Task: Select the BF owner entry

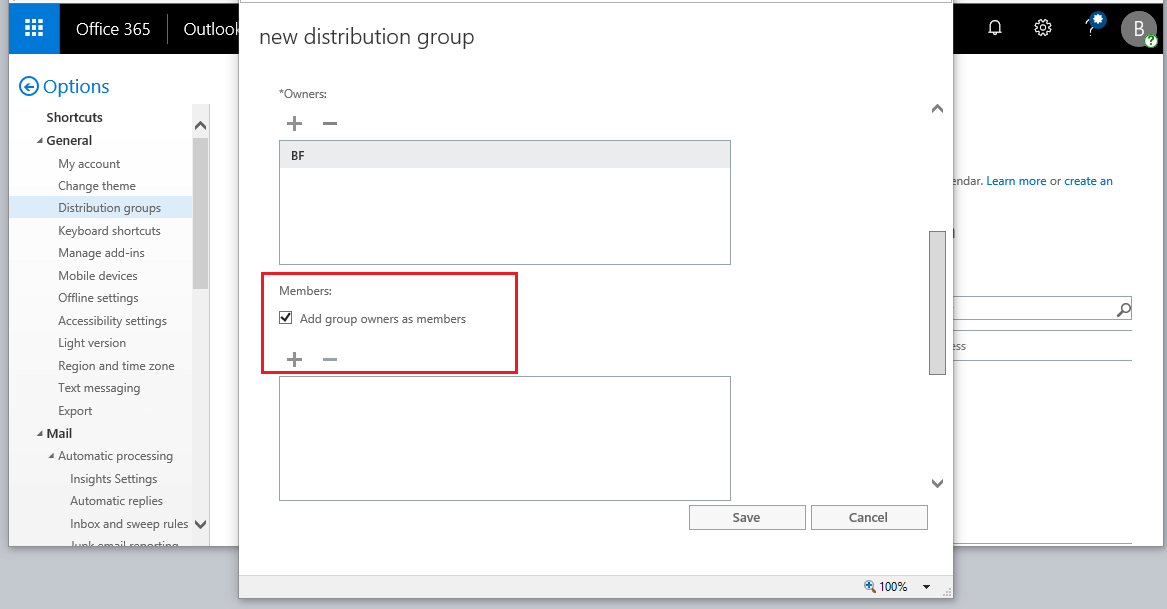Action: point(505,155)
